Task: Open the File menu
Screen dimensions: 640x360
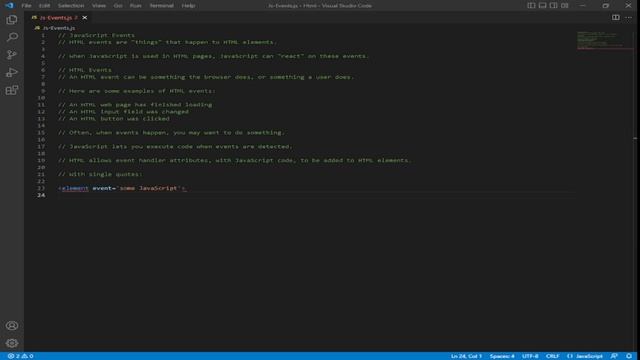Action: tap(27, 6)
